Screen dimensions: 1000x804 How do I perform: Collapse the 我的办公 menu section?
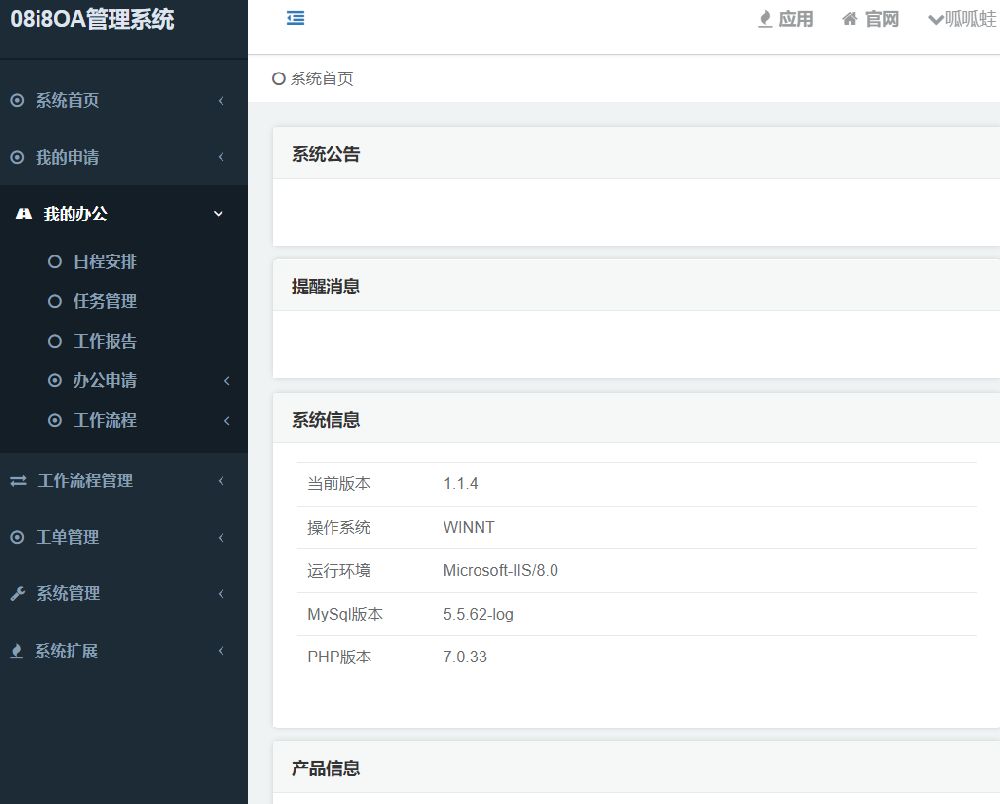(217, 213)
